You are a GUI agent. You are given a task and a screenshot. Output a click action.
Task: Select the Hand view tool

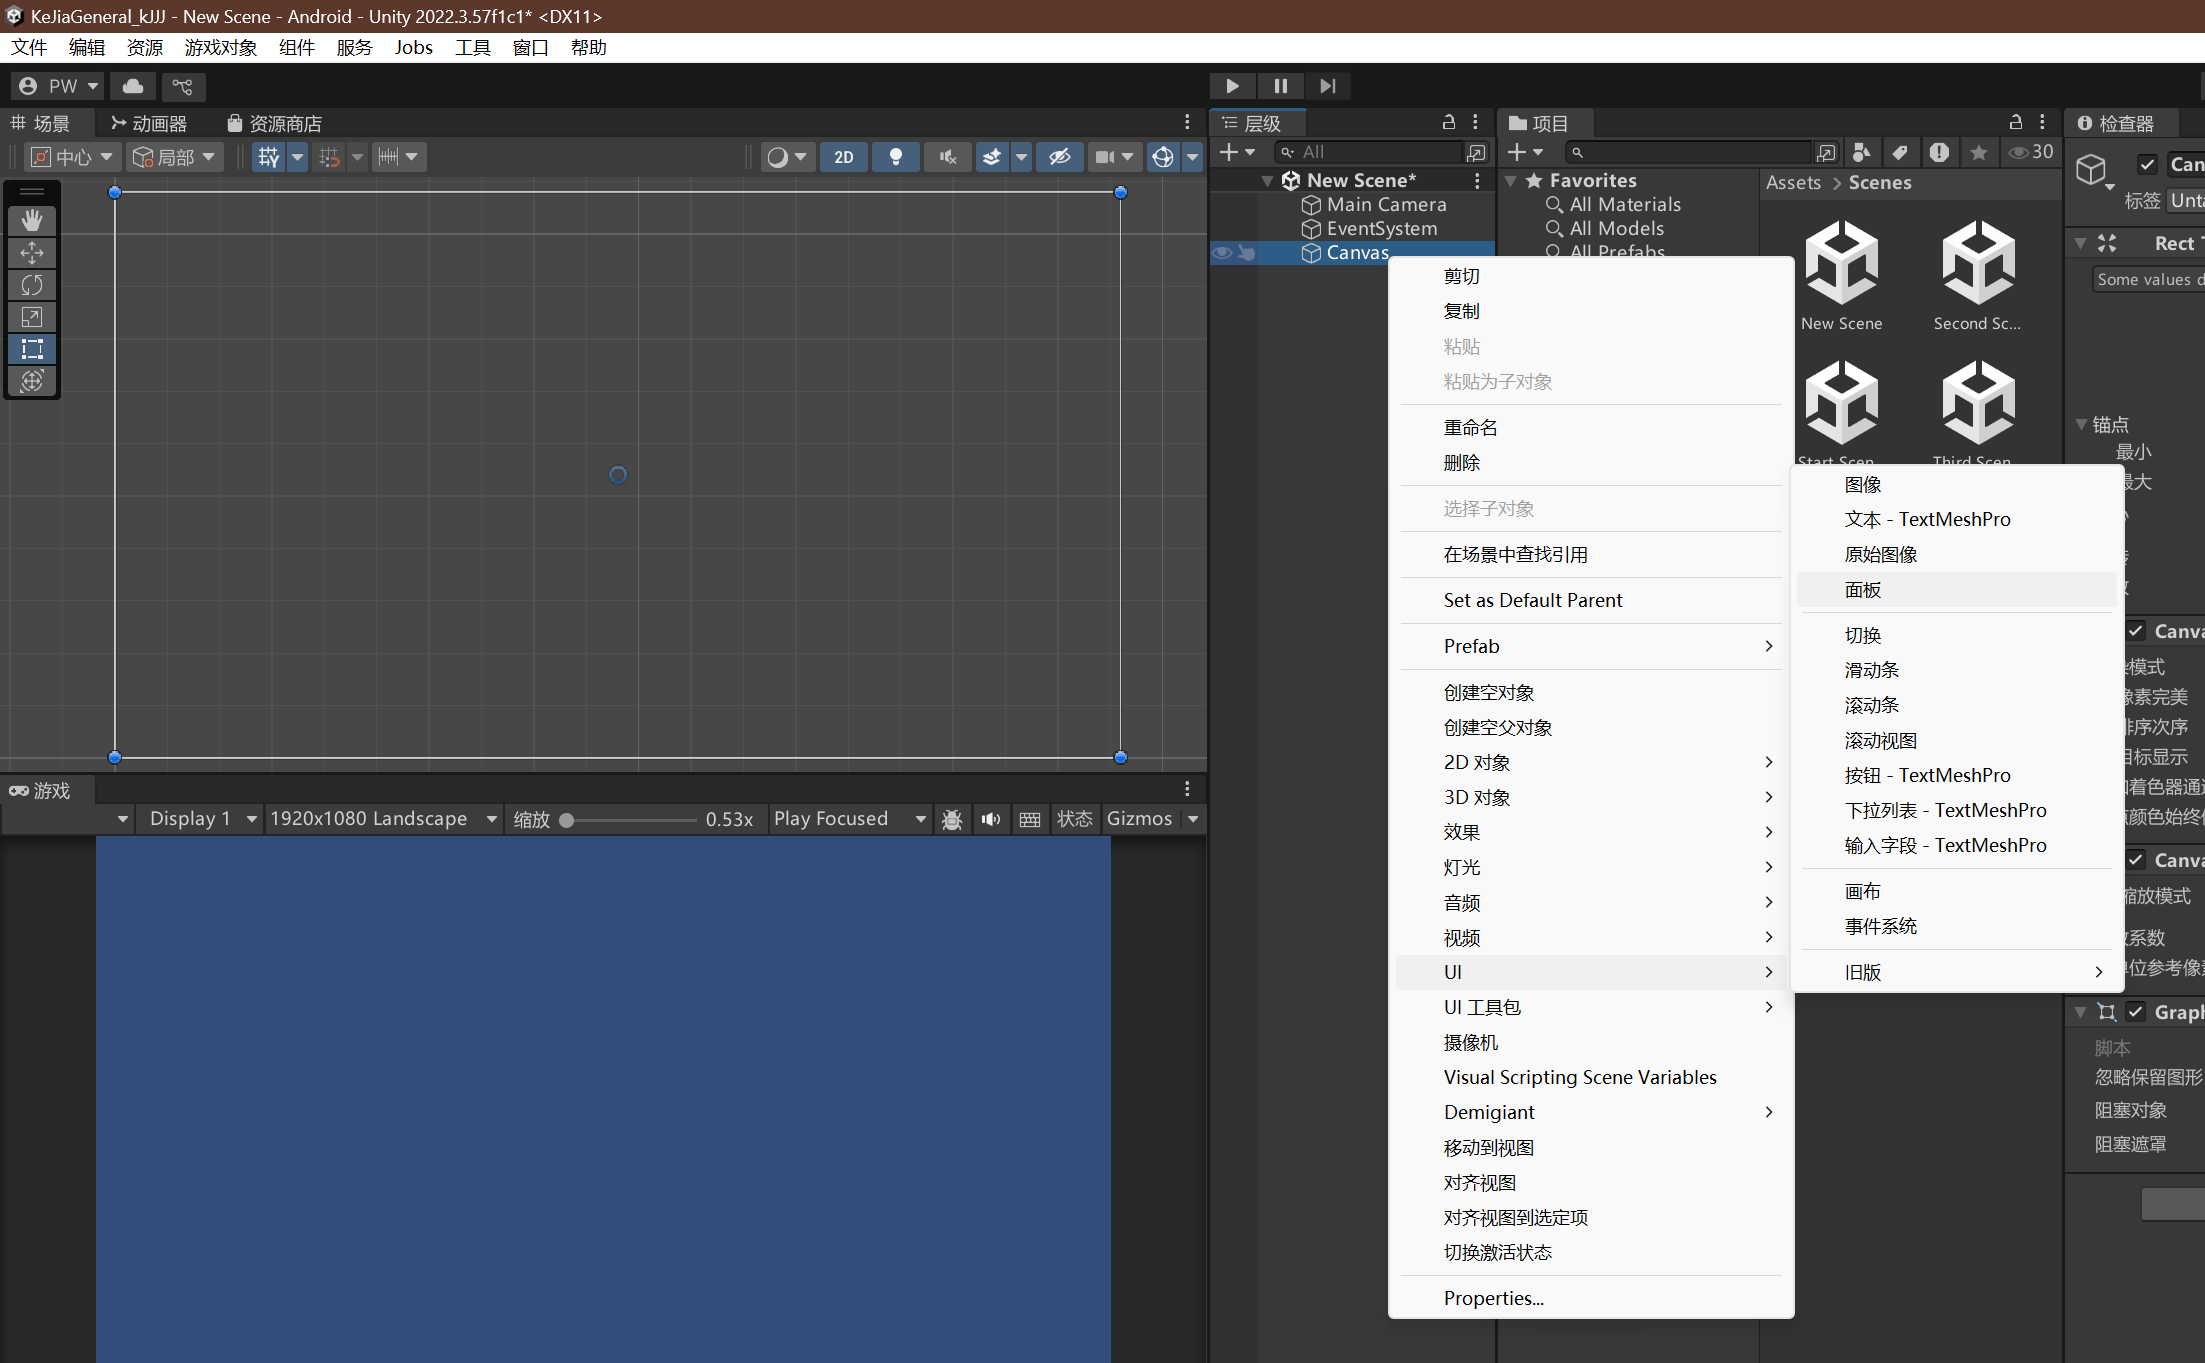click(32, 220)
